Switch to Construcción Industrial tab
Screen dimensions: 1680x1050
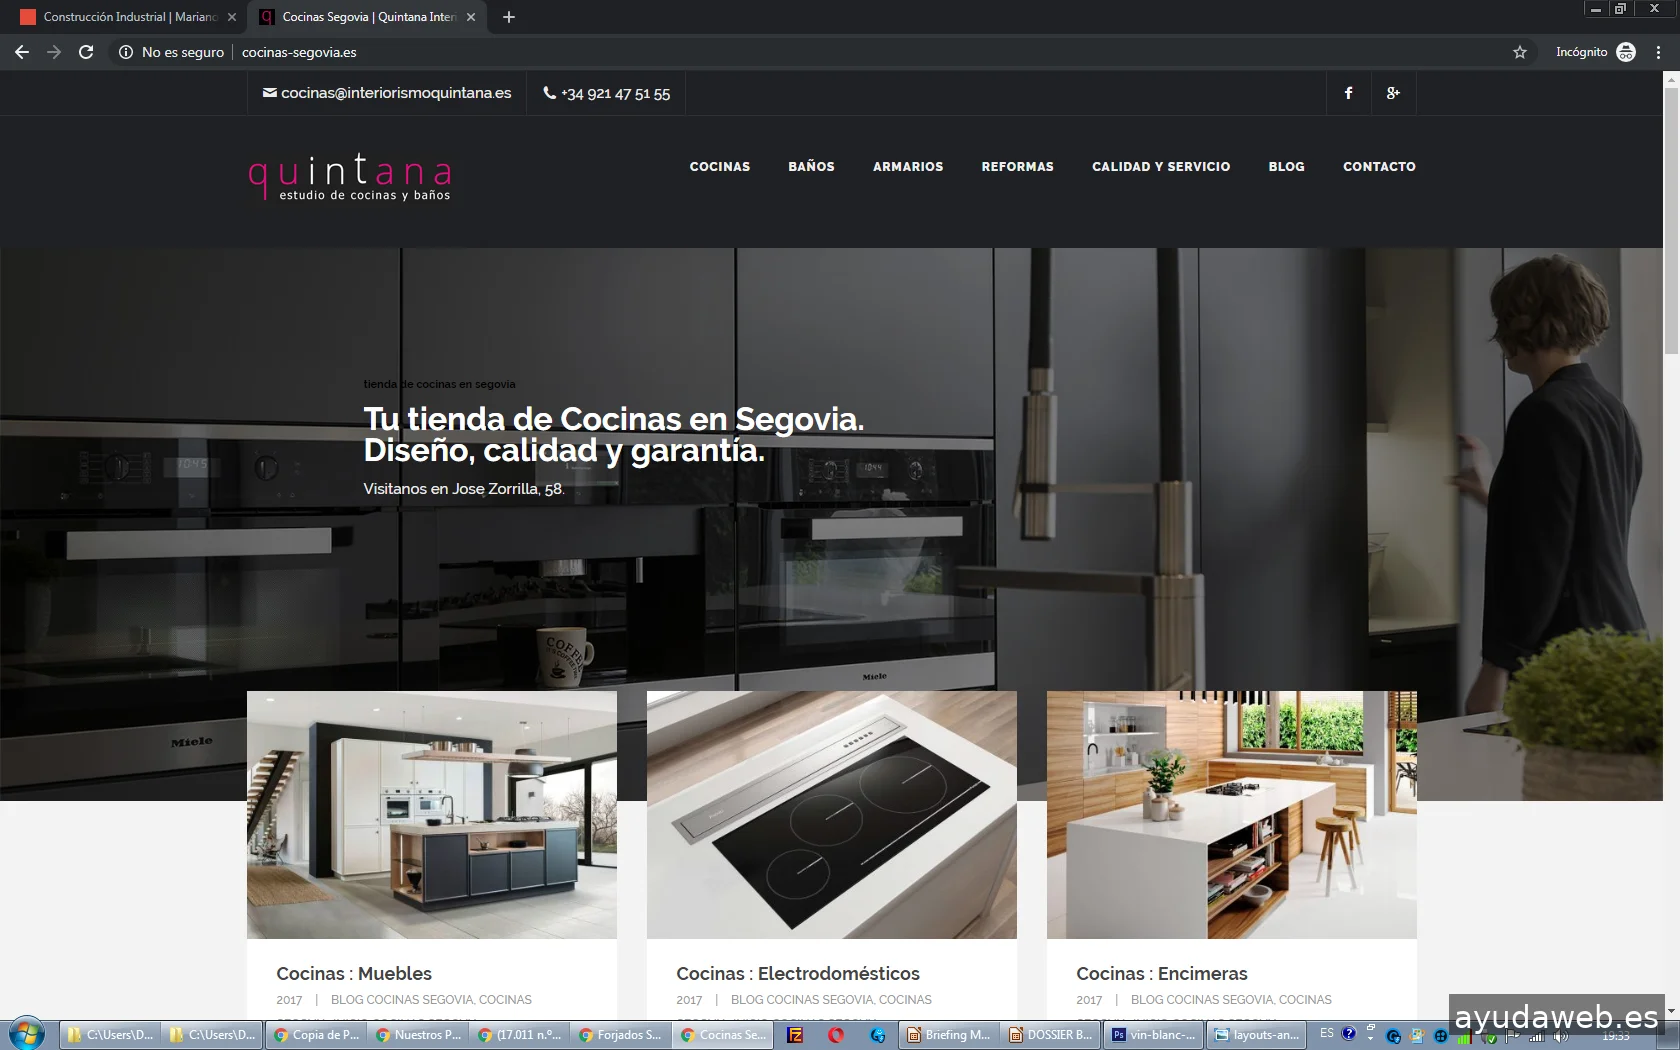[x=125, y=17]
